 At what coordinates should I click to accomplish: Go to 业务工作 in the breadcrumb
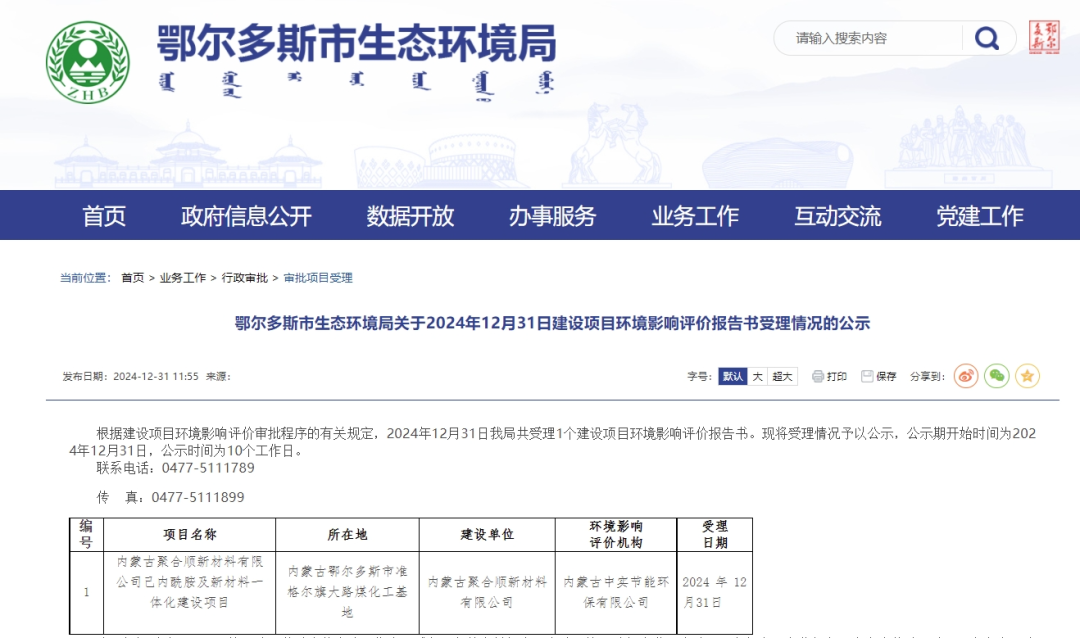183,278
